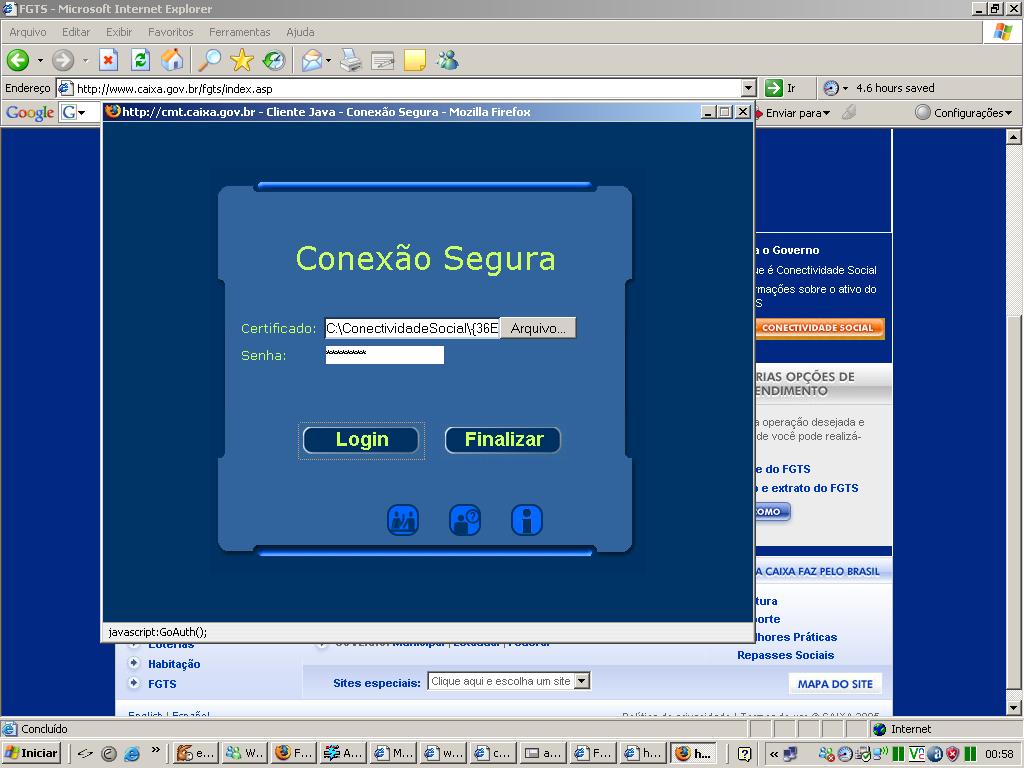Open the 'Habitação' link
Viewport: 1024px width, 768px height.
coord(174,664)
